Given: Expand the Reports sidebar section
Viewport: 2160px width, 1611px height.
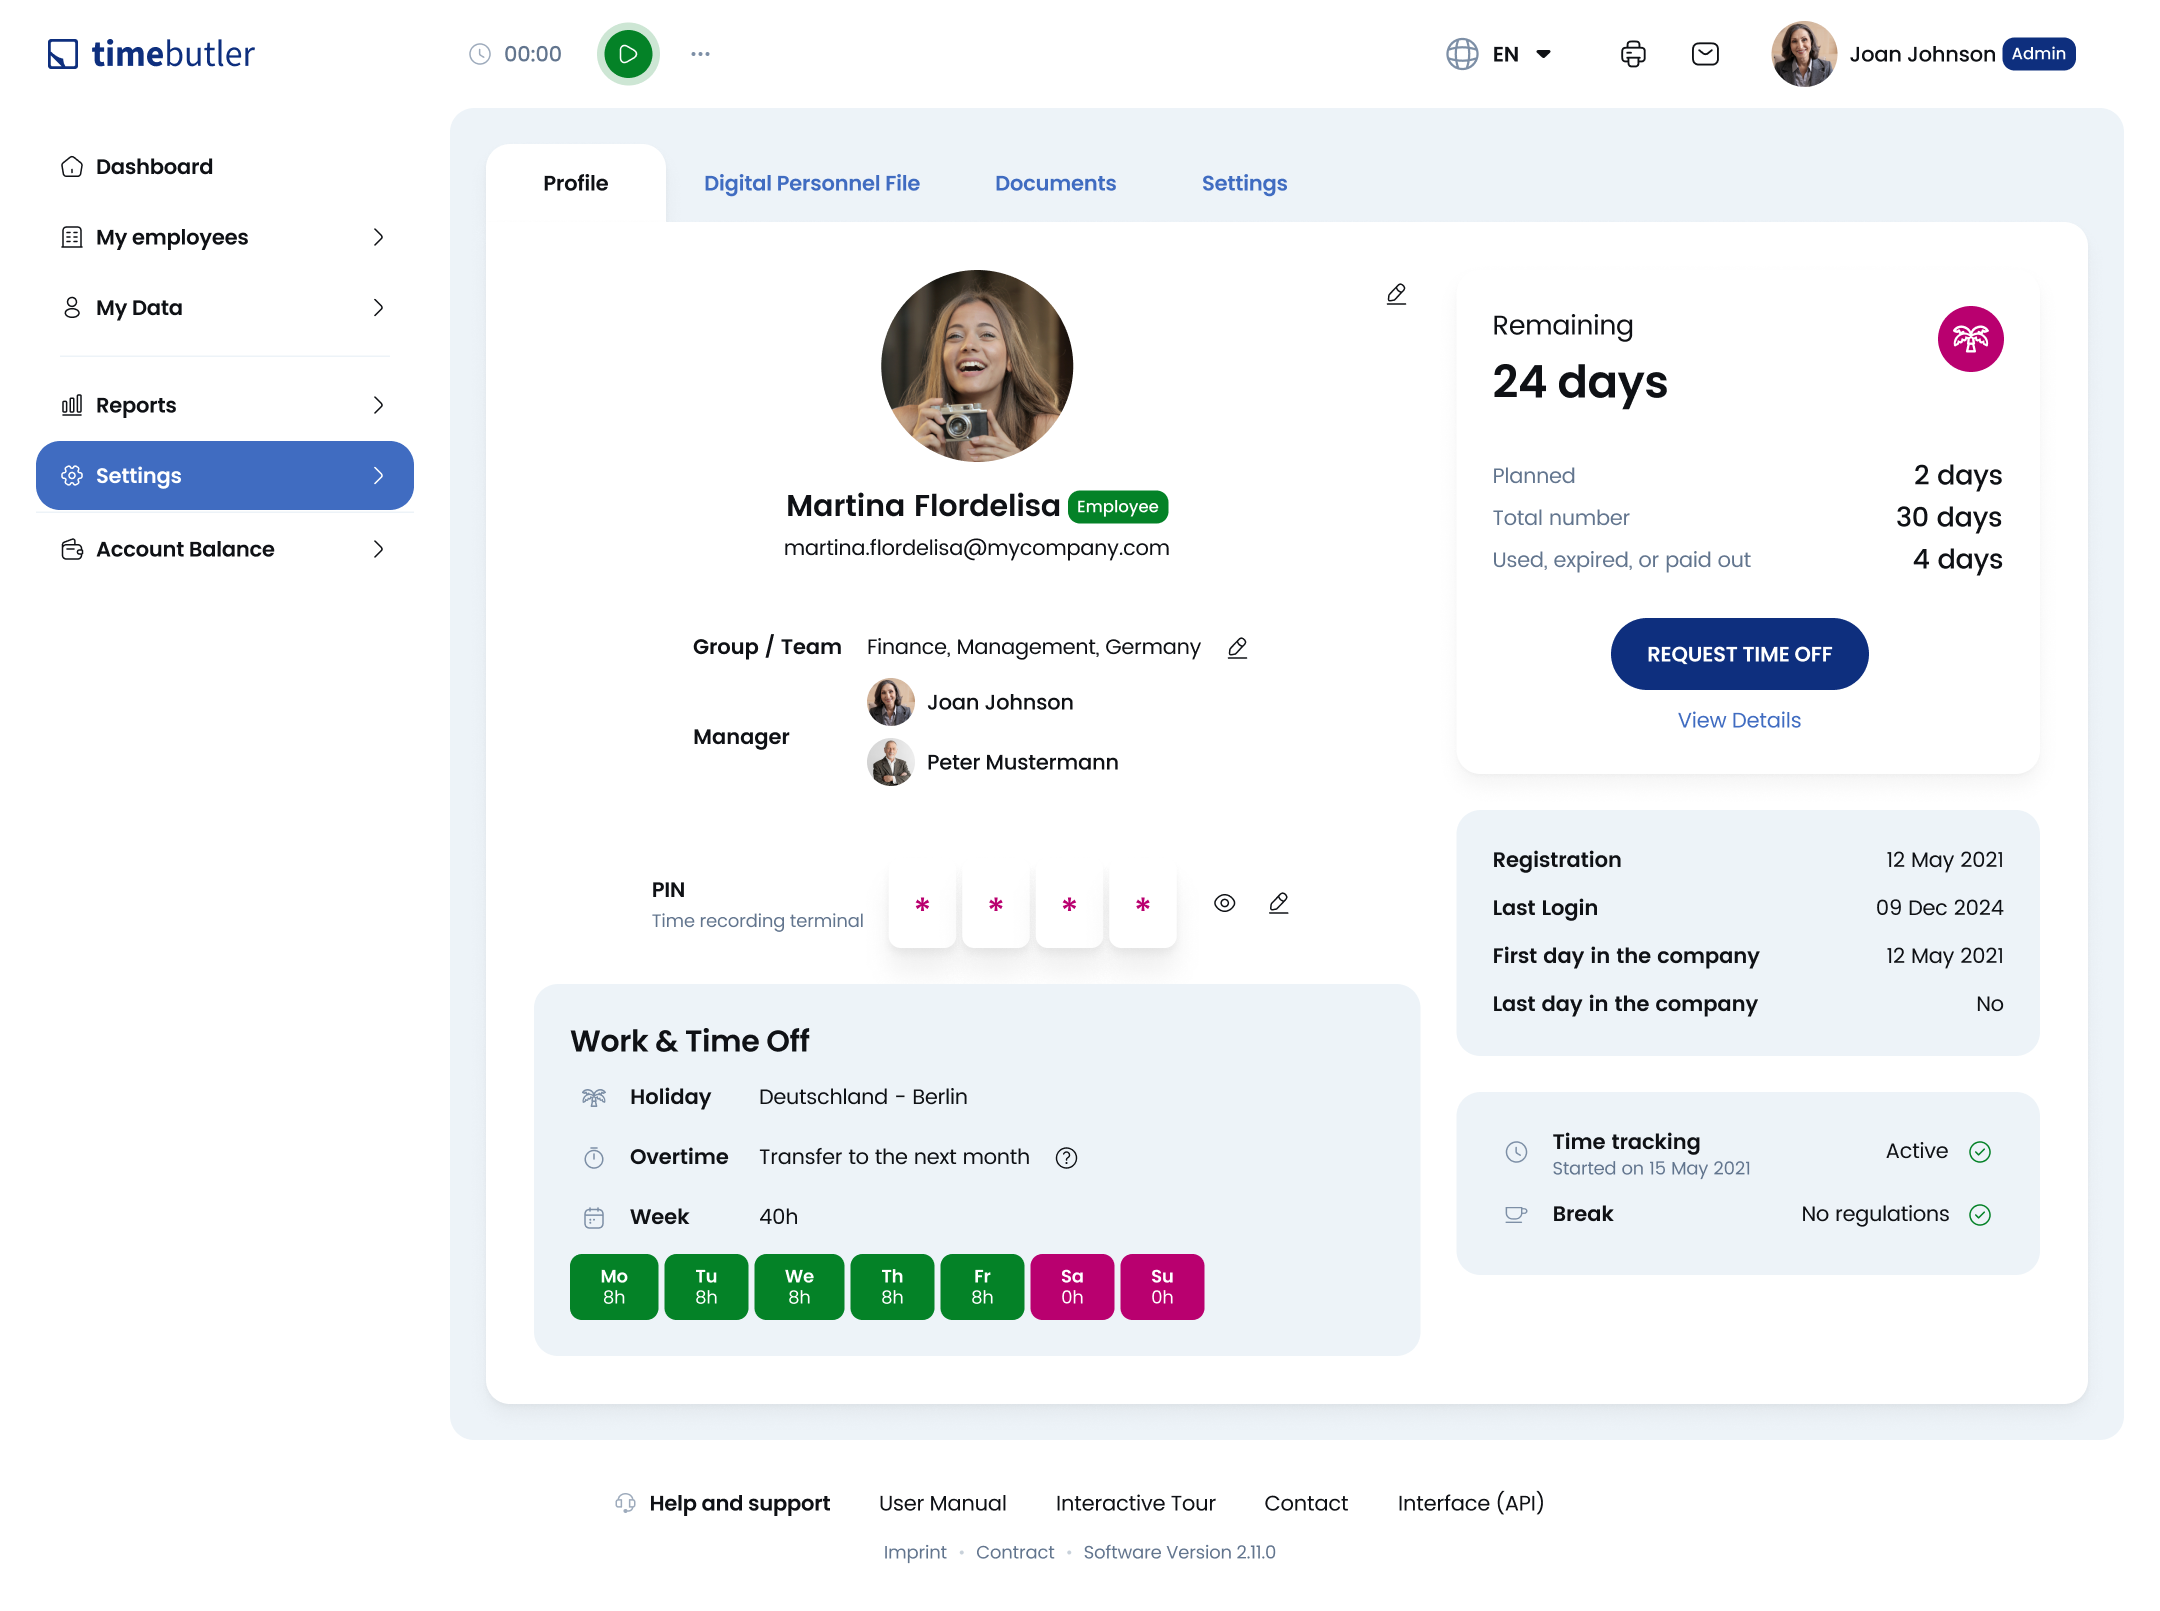Looking at the screenshot, I should 224,405.
